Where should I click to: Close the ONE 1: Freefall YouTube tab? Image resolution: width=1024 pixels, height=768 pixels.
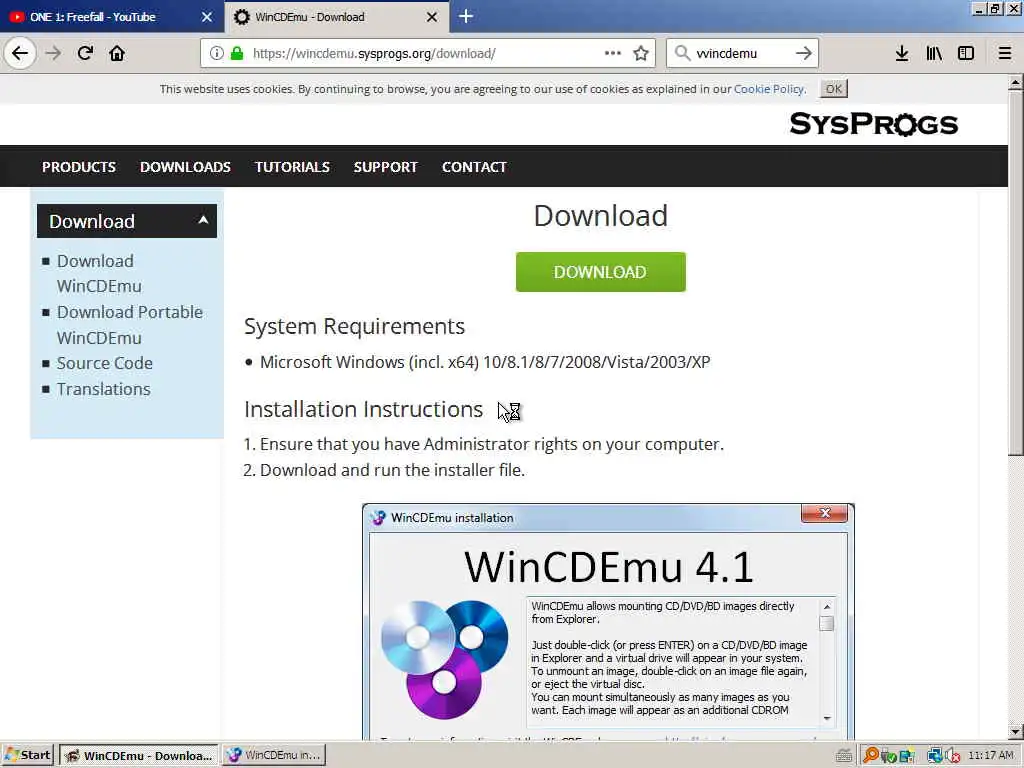point(206,17)
